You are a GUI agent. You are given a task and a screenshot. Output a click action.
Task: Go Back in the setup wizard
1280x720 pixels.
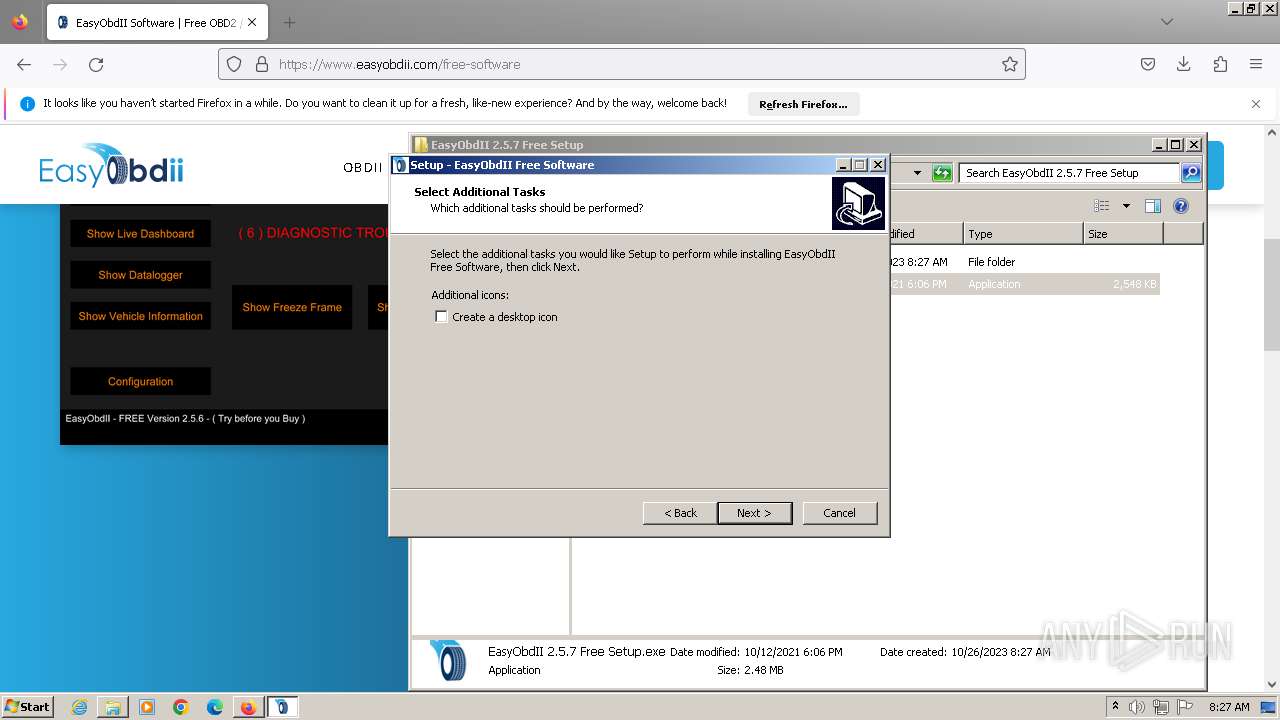tap(680, 513)
